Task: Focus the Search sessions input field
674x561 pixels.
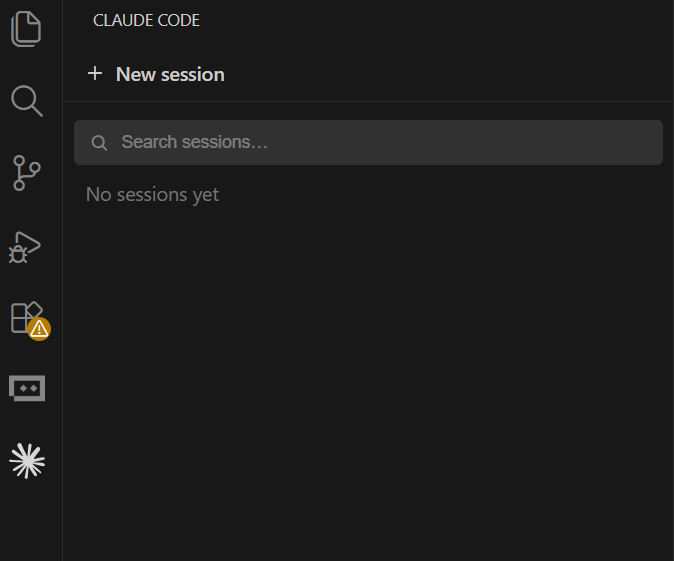Action: pos(368,142)
